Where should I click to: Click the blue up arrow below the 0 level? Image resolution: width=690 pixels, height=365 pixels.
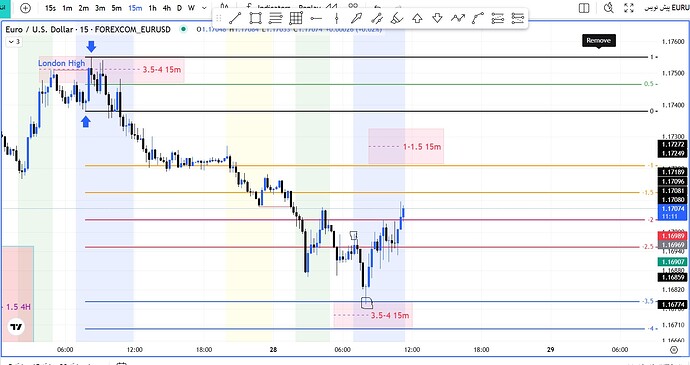[86, 122]
